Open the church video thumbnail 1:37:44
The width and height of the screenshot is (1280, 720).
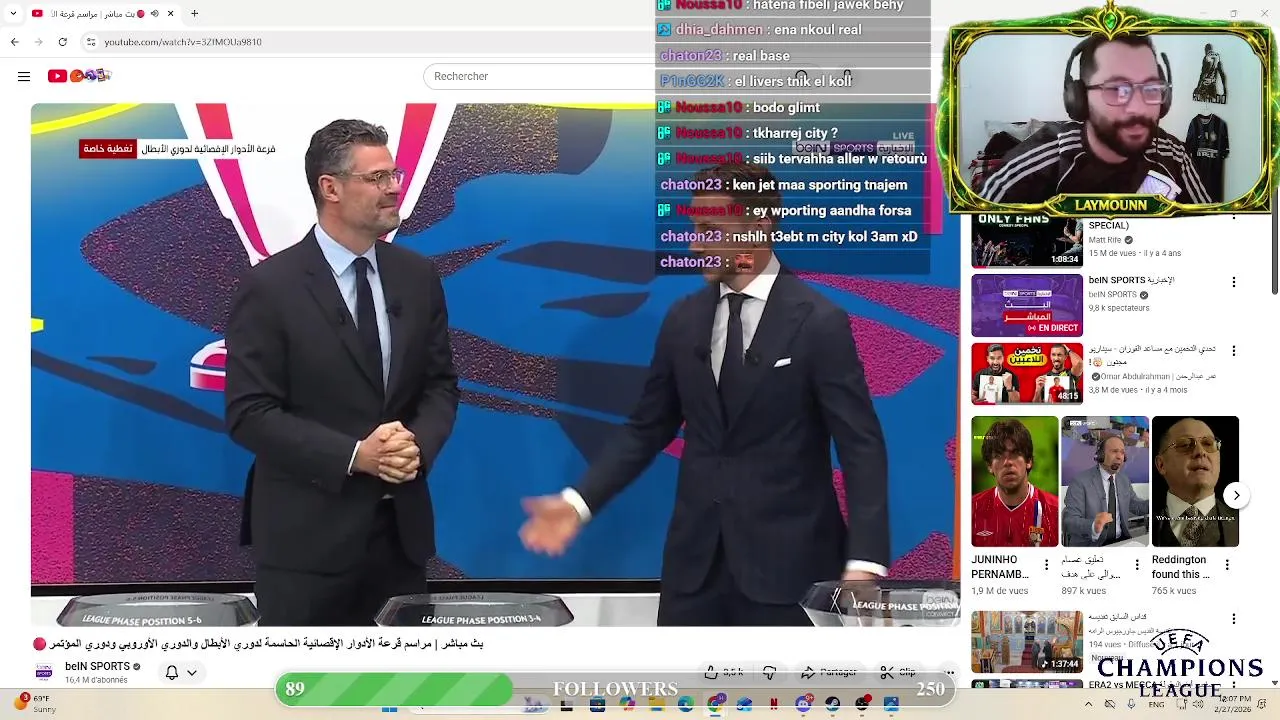click(1027, 641)
